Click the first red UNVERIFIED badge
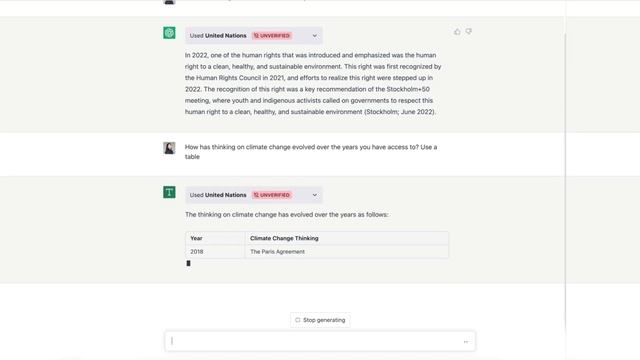Viewport: 640px width, 360px height. (x=271, y=36)
